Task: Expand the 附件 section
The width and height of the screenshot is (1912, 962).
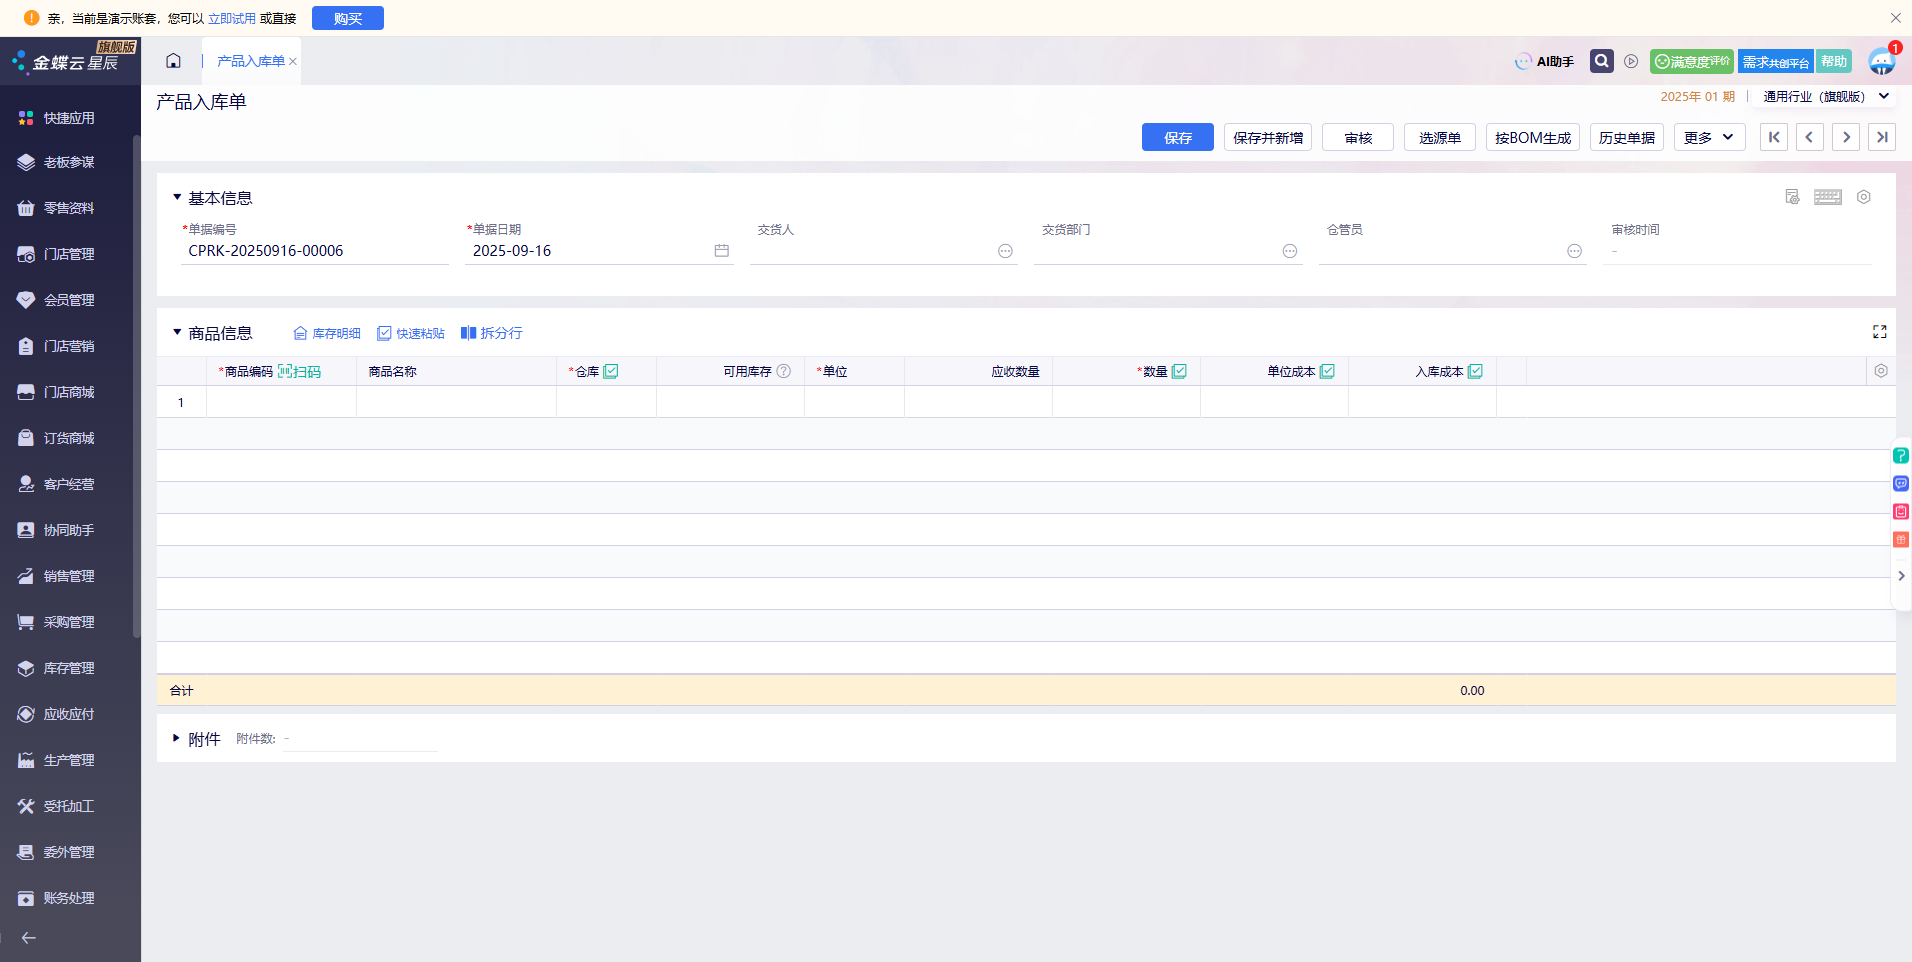Action: tap(177, 739)
